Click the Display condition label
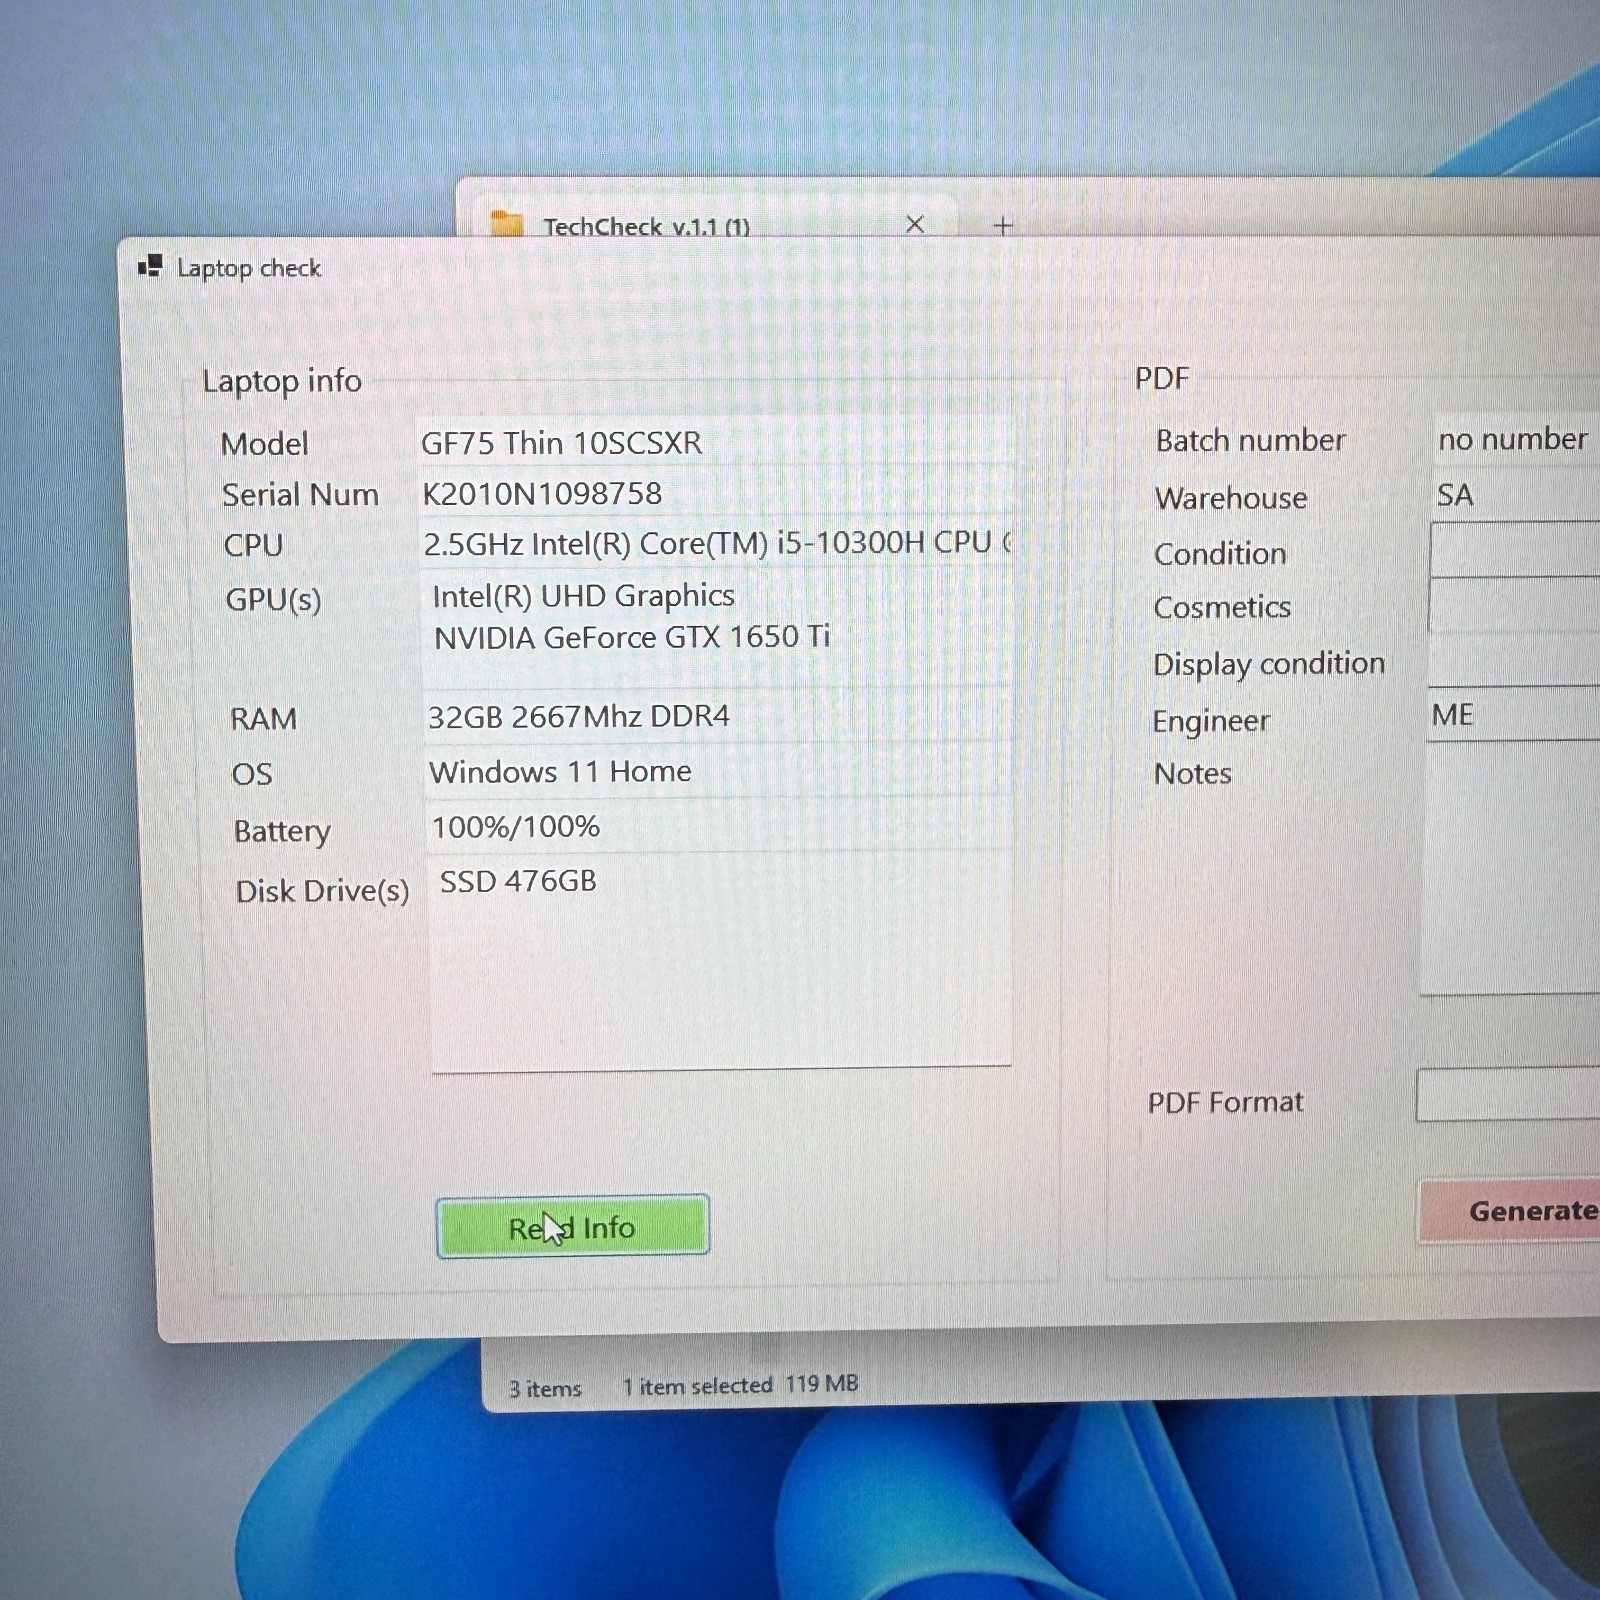This screenshot has width=1600, height=1600. (x=1269, y=664)
